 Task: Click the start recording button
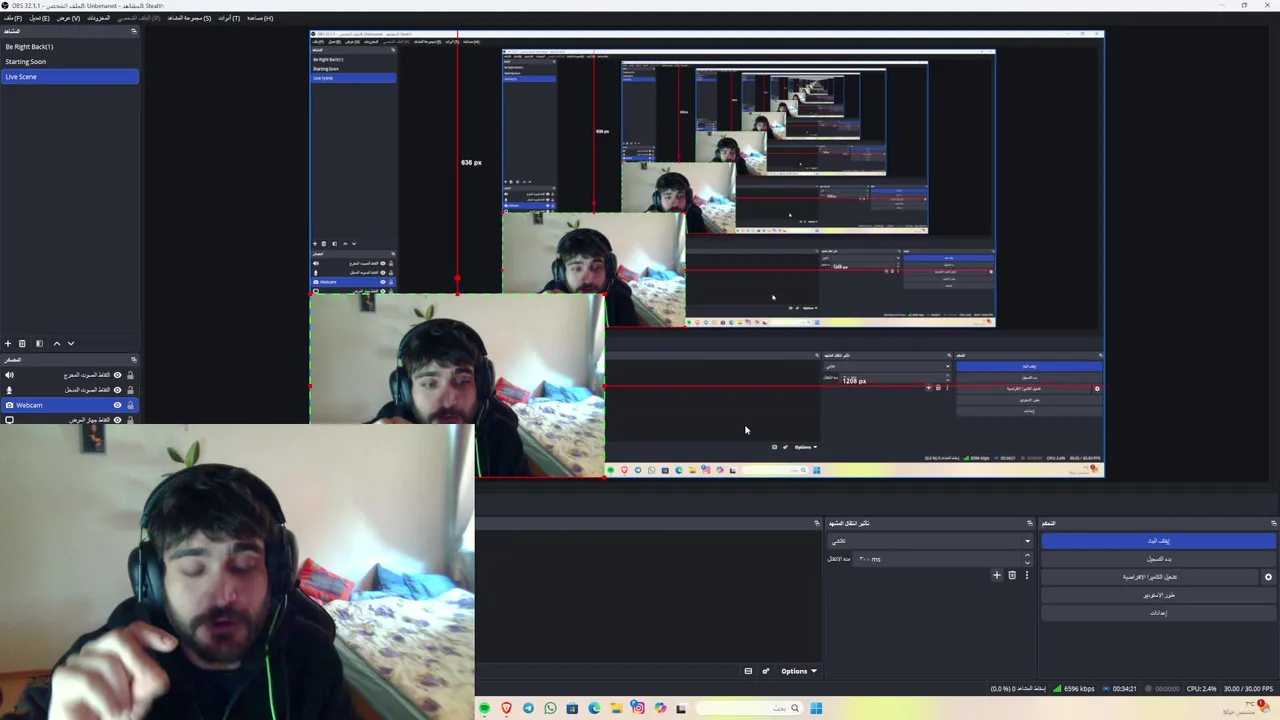click(1158, 559)
